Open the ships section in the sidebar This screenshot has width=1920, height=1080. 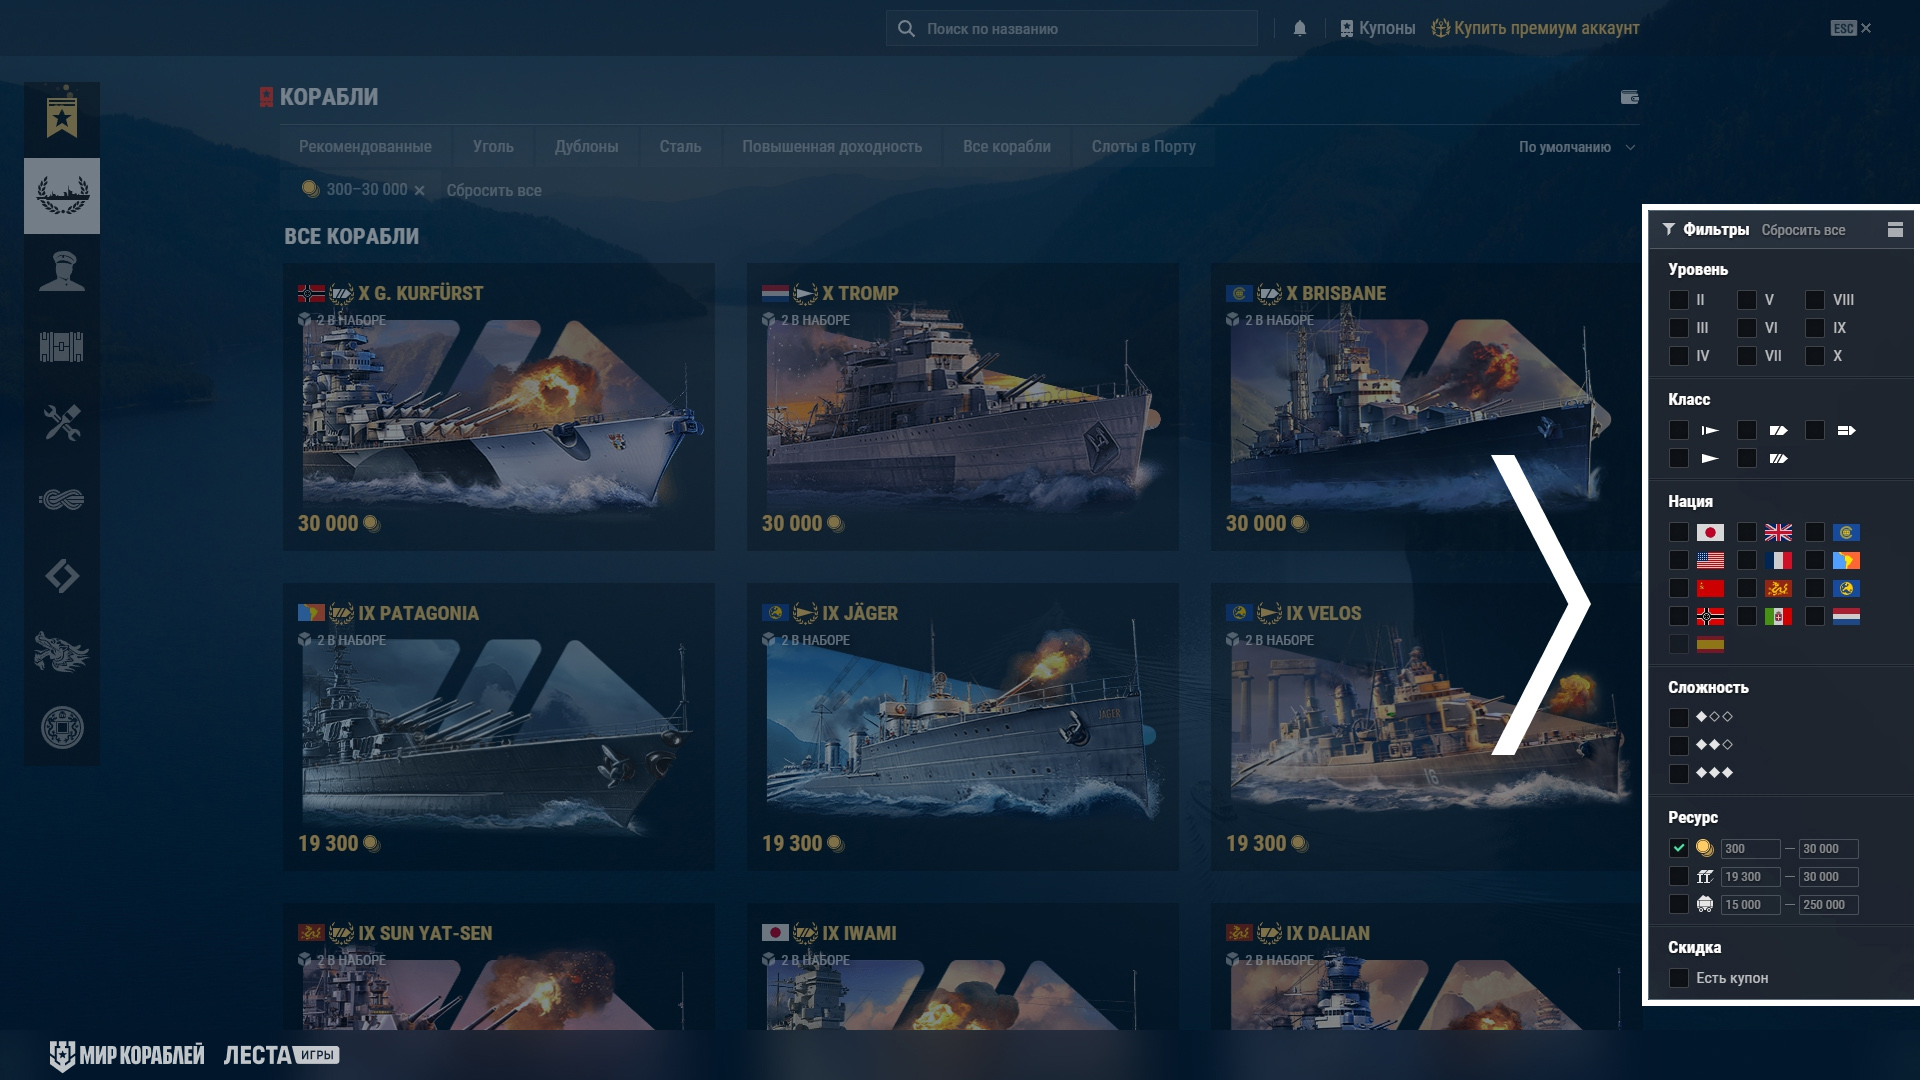pyautogui.click(x=62, y=196)
